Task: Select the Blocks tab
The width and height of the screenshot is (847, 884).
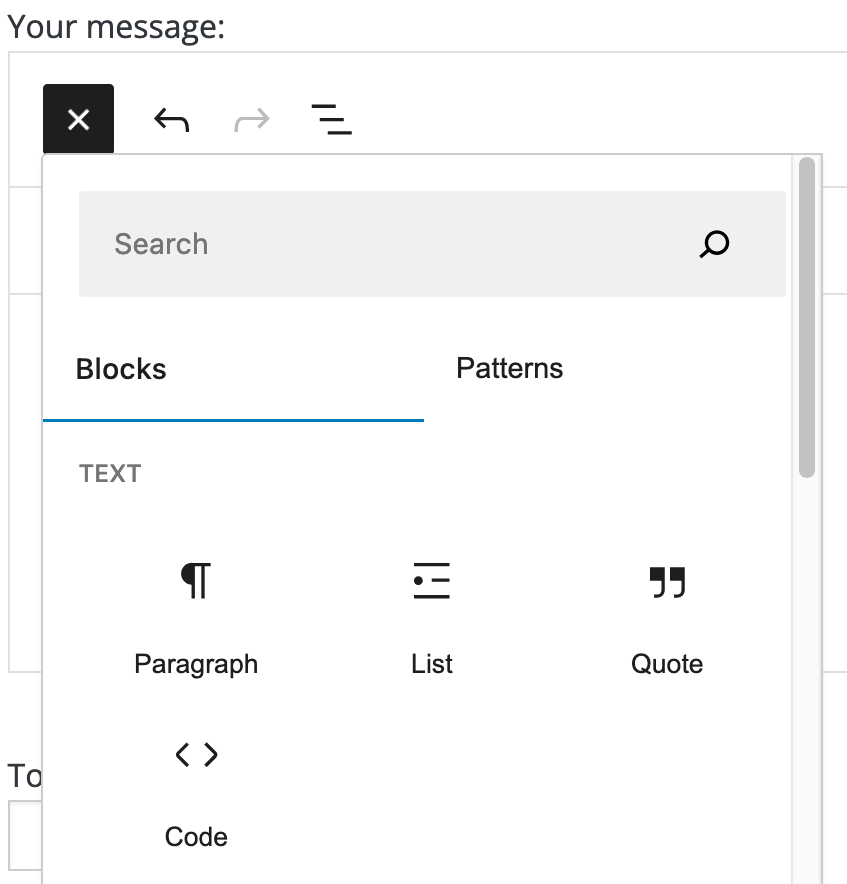Action: [x=120, y=368]
